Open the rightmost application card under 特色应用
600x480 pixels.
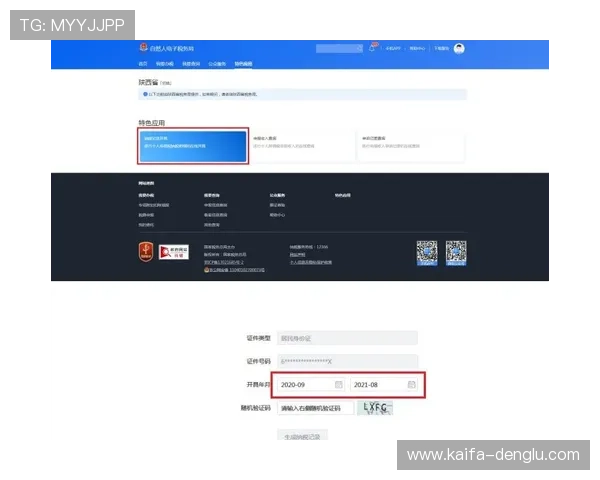pos(411,146)
